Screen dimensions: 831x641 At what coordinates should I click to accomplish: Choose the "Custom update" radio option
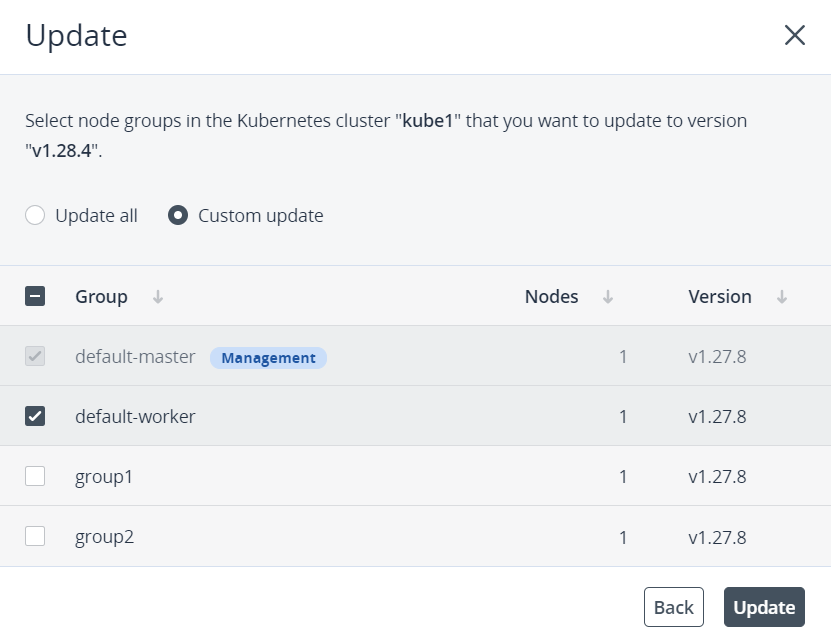click(x=178, y=216)
